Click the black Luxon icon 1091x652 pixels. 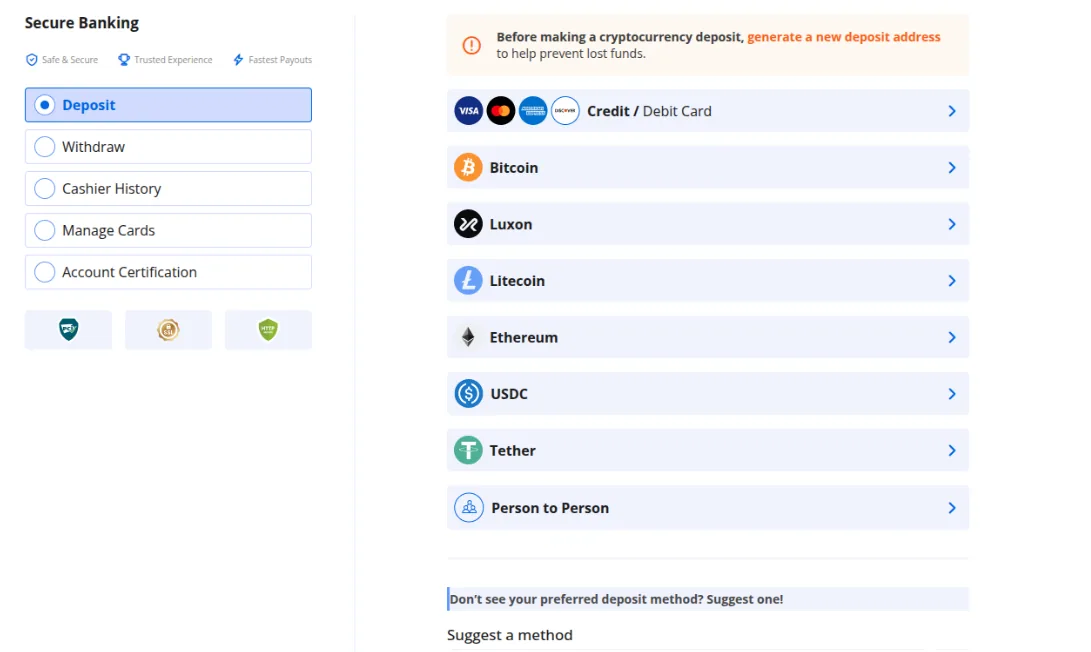pos(468,224)
